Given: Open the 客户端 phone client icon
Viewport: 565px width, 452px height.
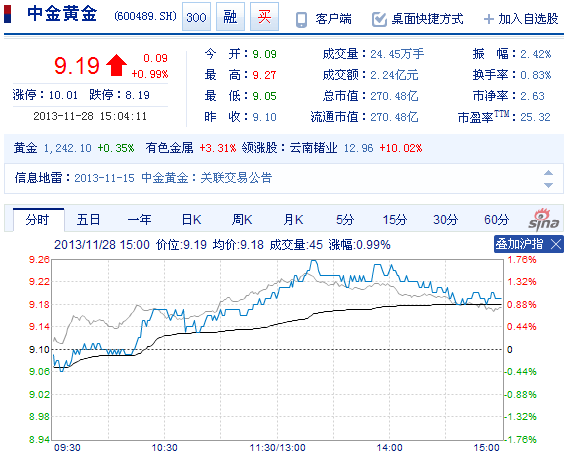Looking at the screenshot, I should pos(301,20).
